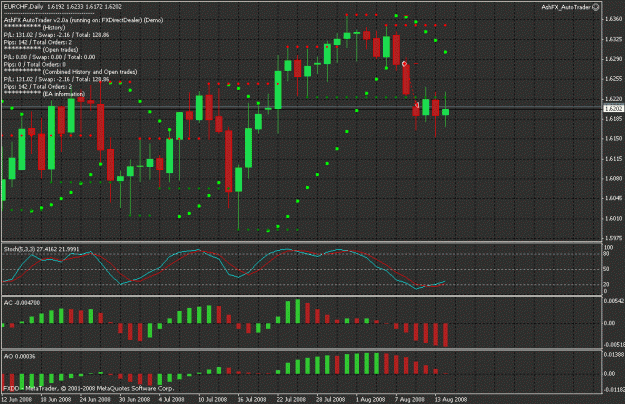Click the 12 Jun 2008 date label

click(x=17, y=399)
